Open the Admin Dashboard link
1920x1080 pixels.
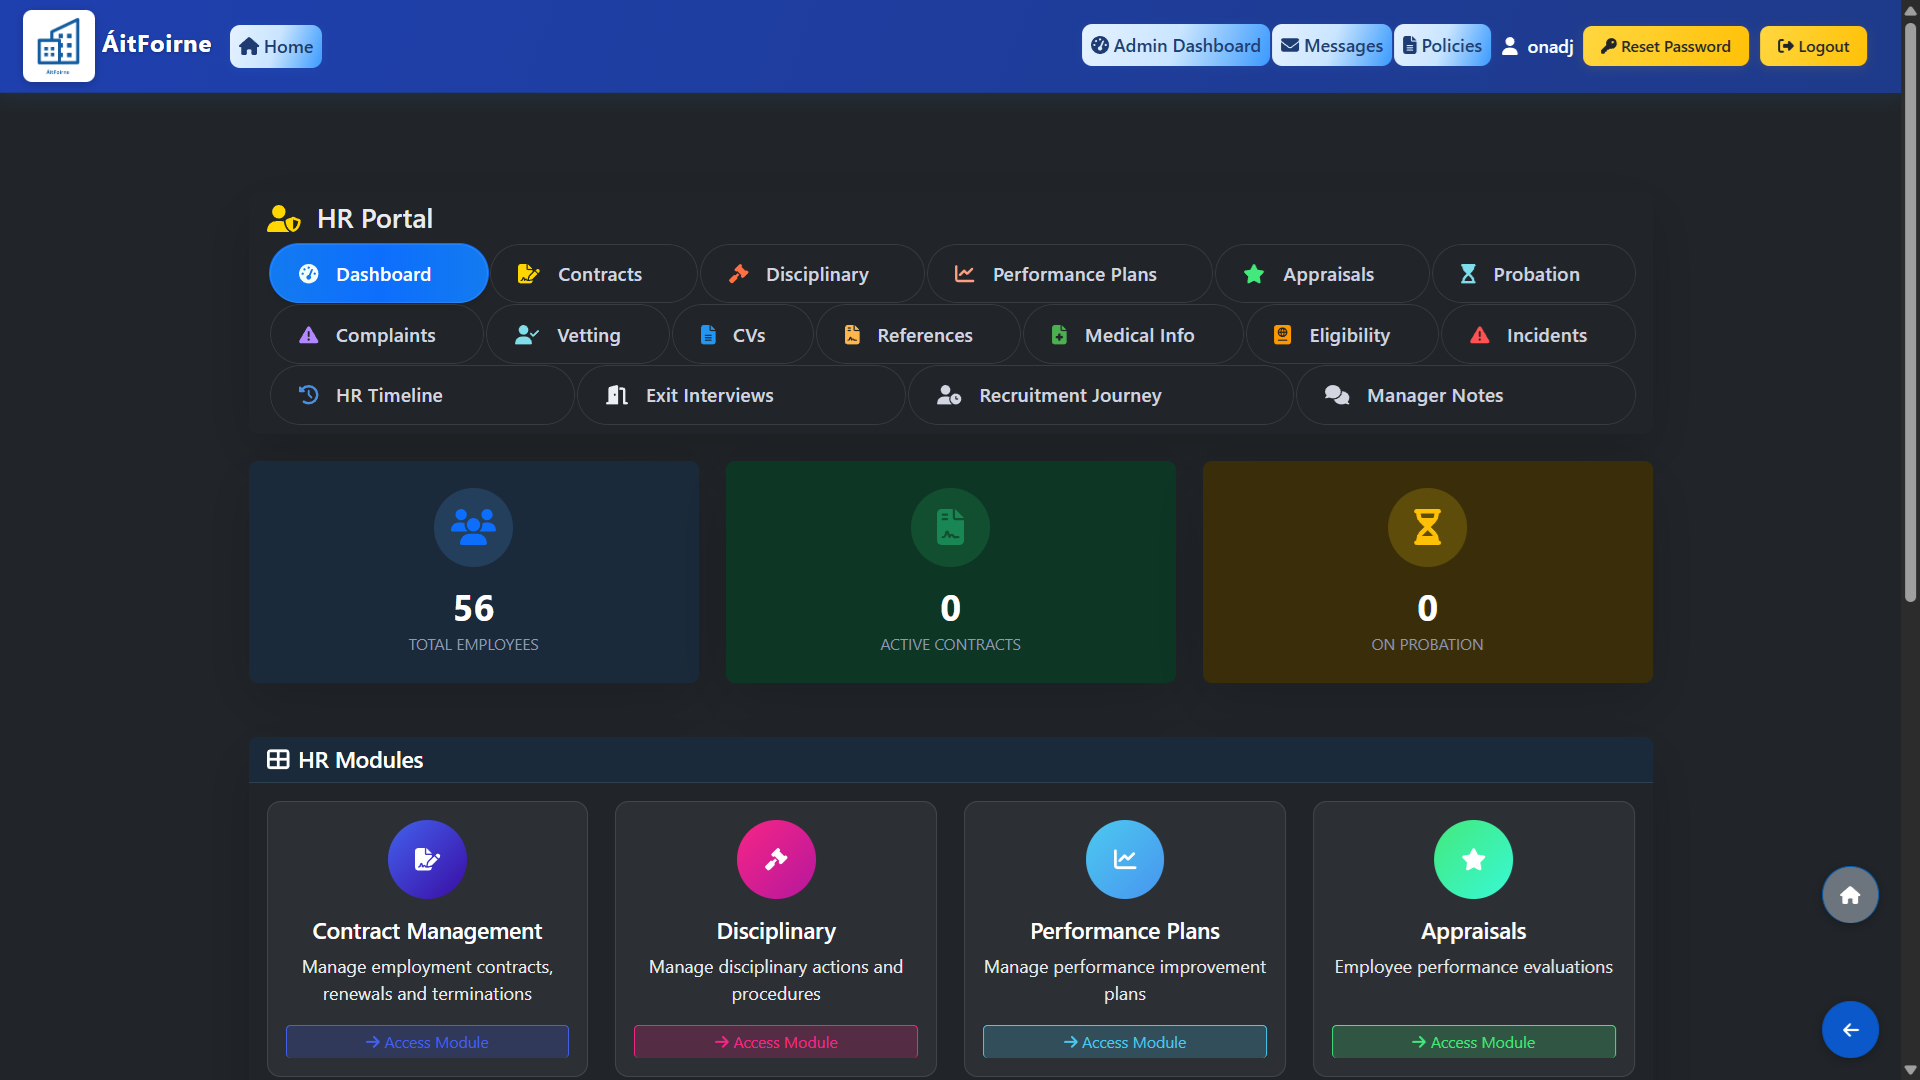point(1175,46)
